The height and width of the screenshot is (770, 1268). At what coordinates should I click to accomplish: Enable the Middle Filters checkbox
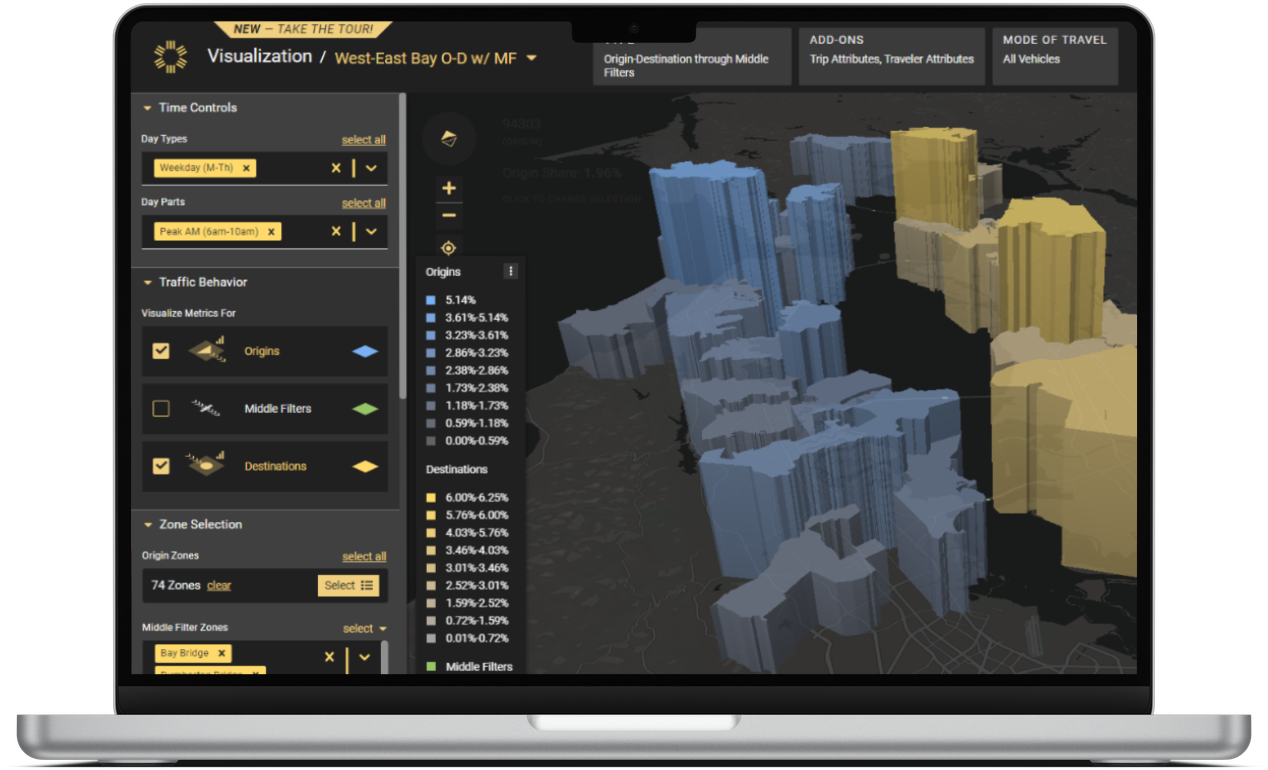click(161, 408)
